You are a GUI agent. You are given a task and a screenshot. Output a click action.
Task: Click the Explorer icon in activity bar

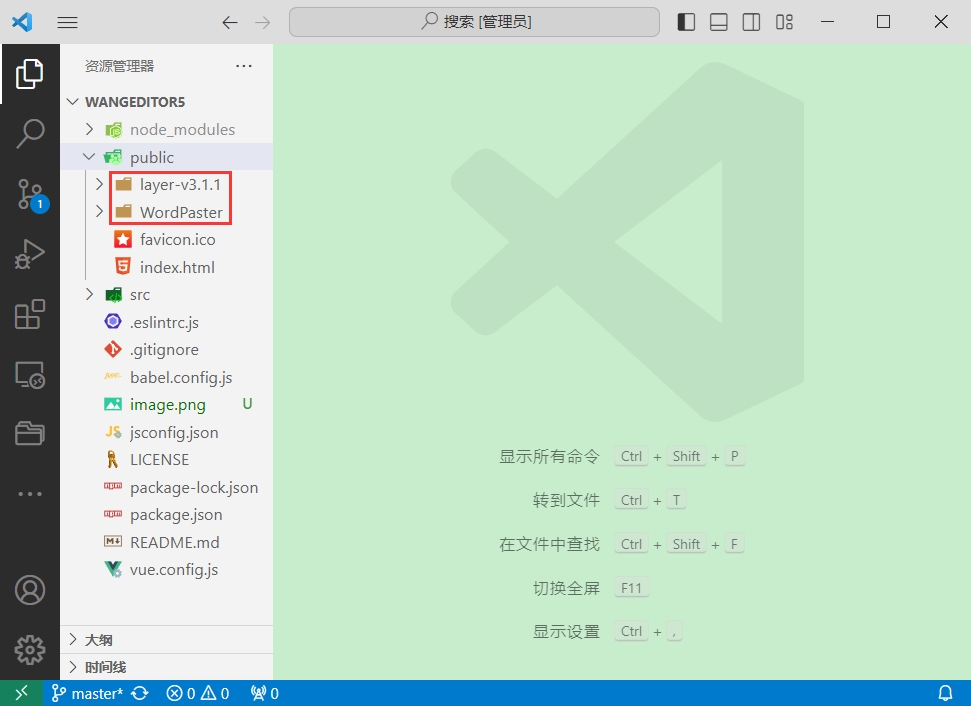[x=30, y=72]
